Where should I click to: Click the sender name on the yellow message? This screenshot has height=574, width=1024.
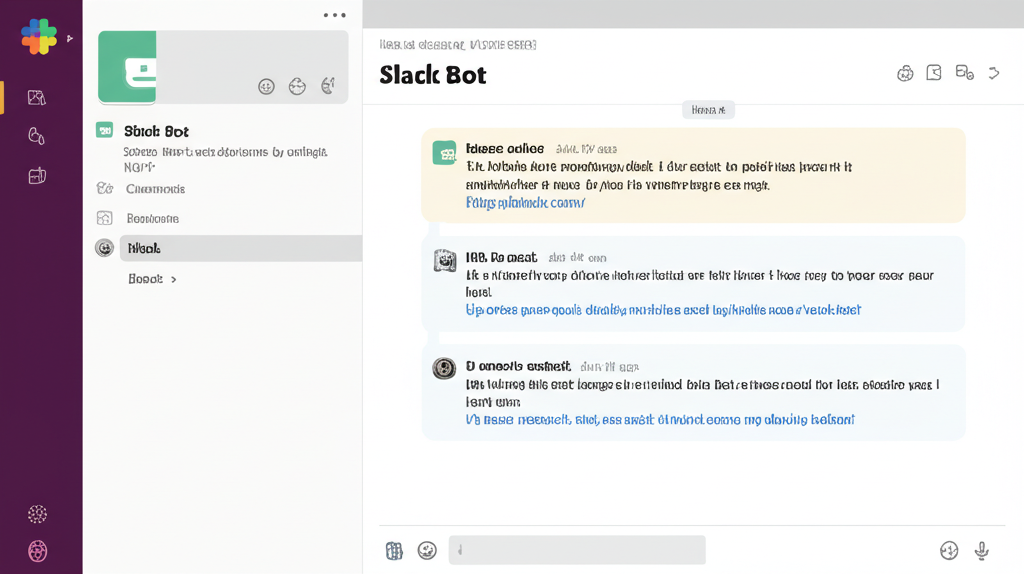(x=505, y=148)
